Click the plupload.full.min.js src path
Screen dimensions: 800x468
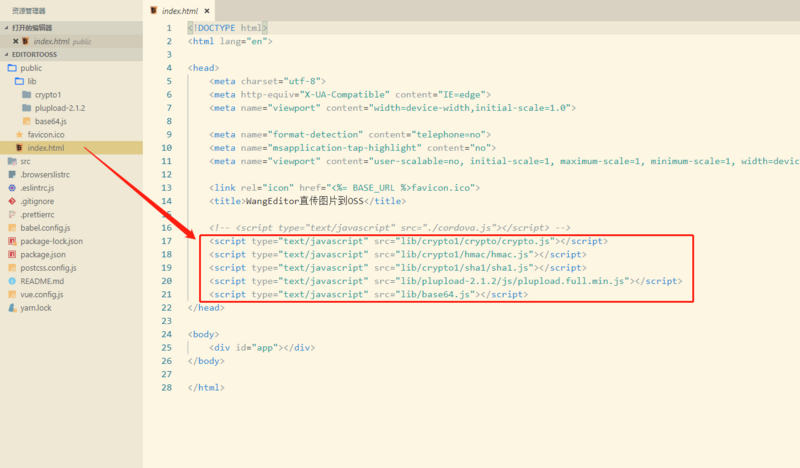click(512, 281)
